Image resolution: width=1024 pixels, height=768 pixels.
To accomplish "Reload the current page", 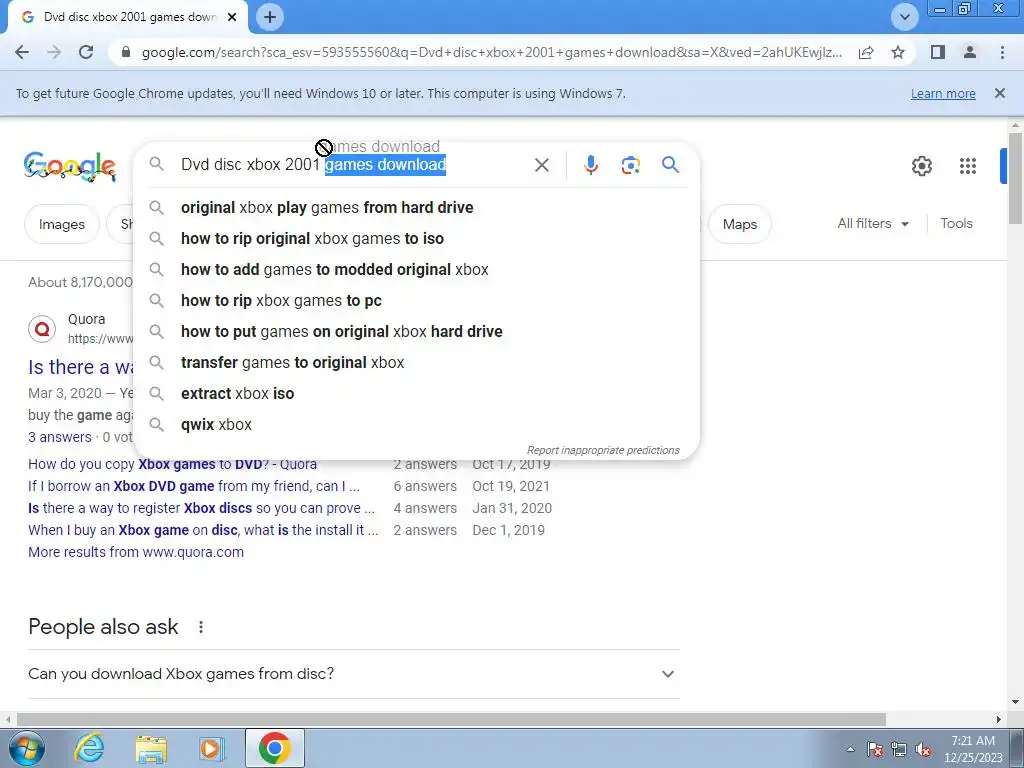I will [x=86, y=52].
